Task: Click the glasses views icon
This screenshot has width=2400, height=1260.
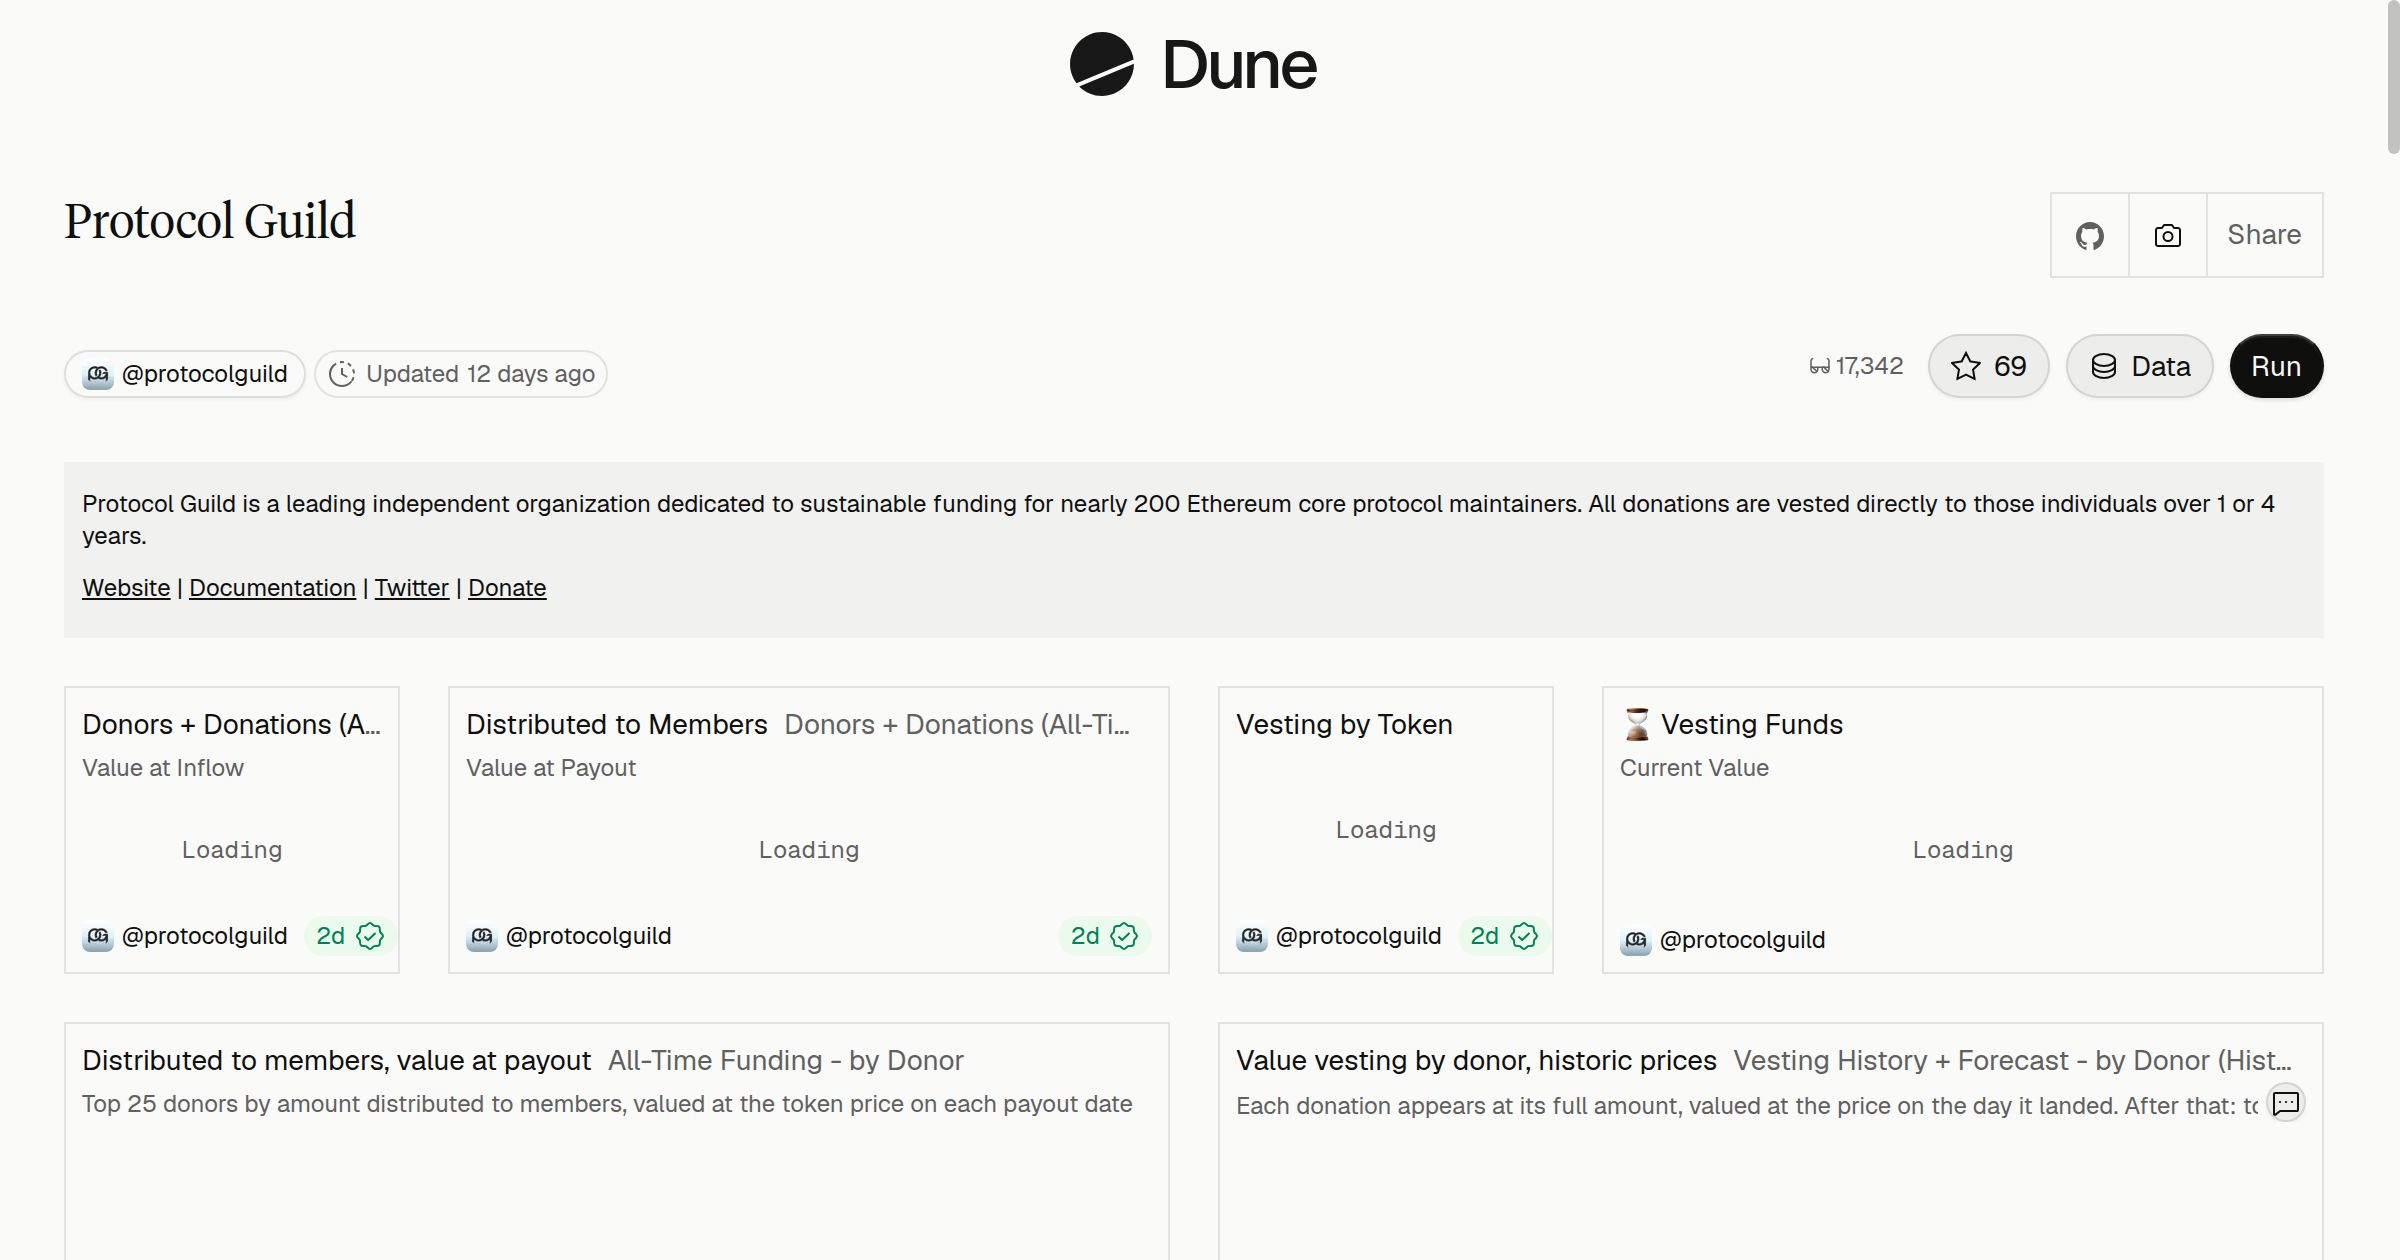Action: (1819, 367)
